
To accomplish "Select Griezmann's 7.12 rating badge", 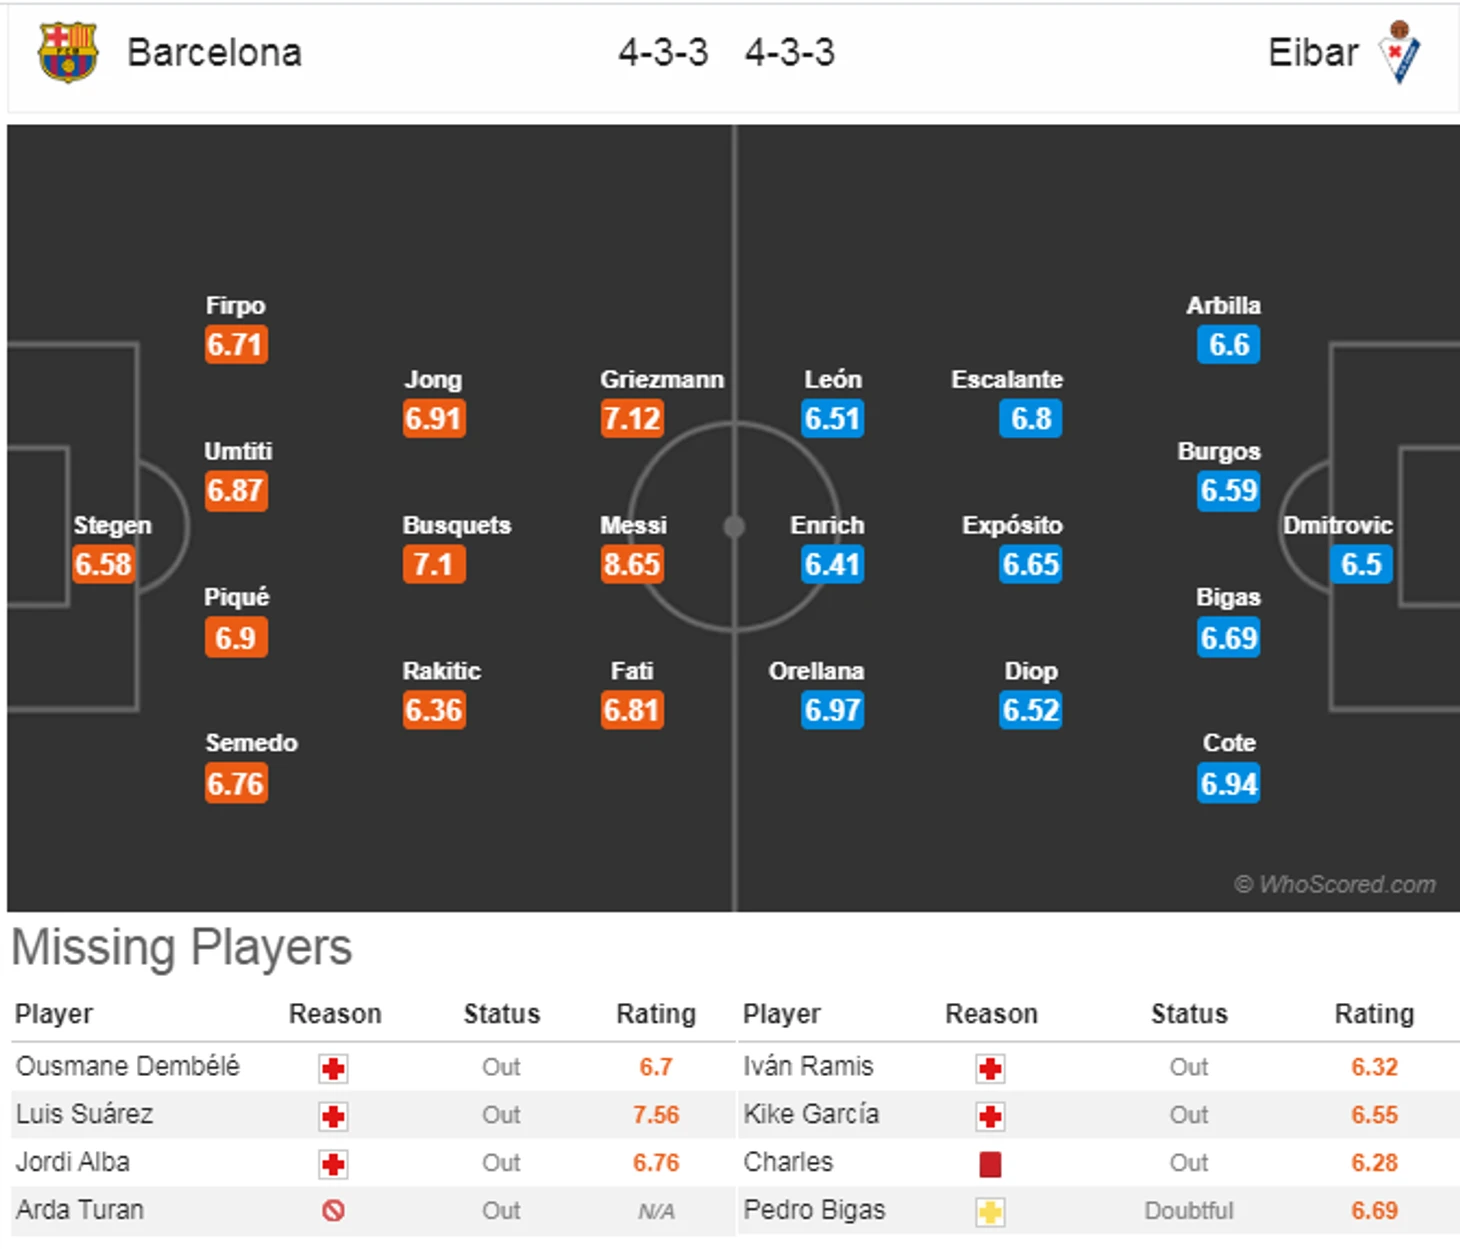I will click(x=632, y=418).
